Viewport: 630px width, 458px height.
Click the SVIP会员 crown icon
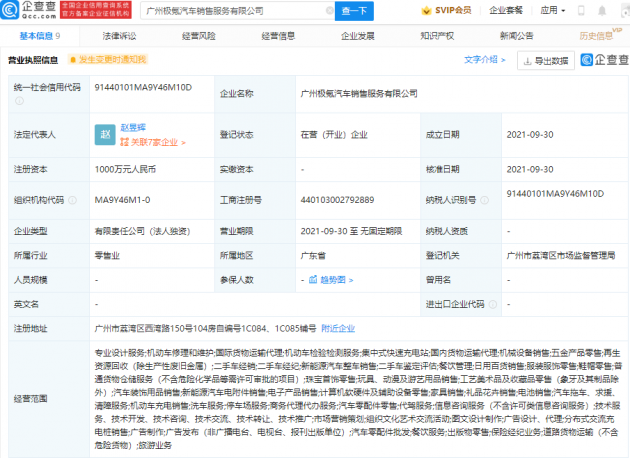click(x=427, y=11)
